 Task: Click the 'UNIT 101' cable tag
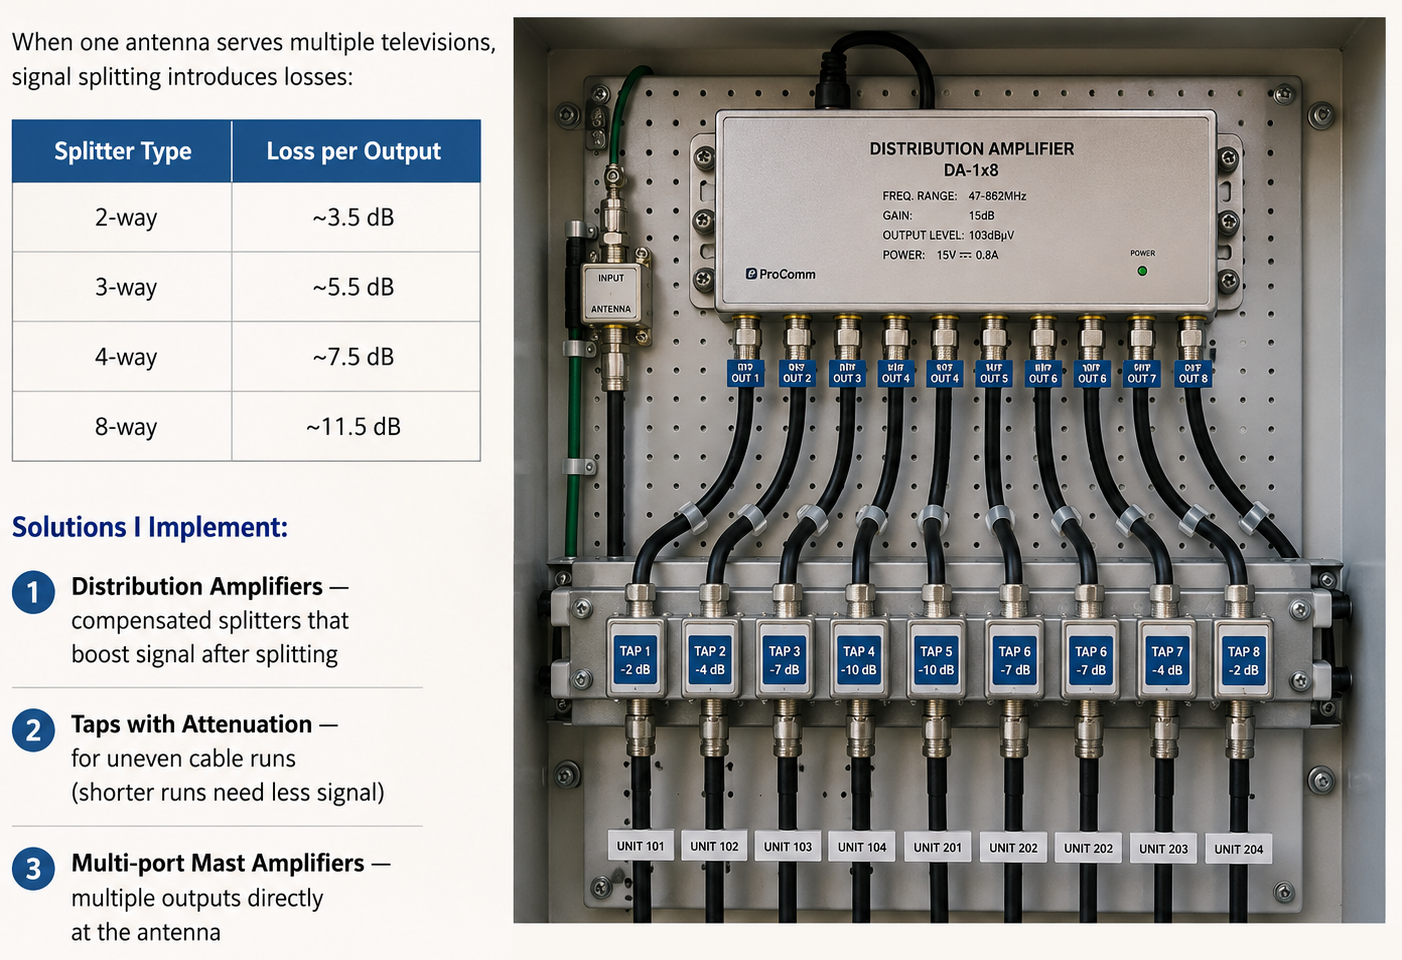pos(641,846)
